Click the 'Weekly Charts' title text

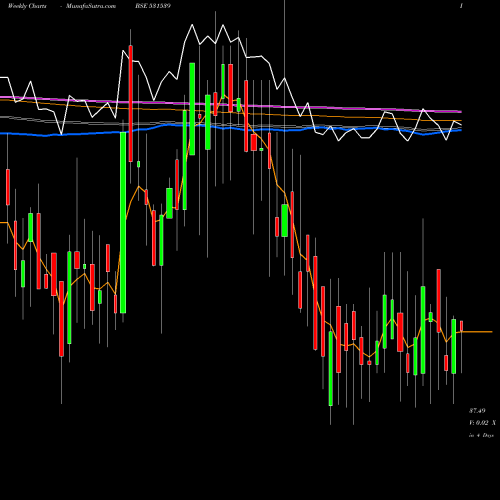27,6
